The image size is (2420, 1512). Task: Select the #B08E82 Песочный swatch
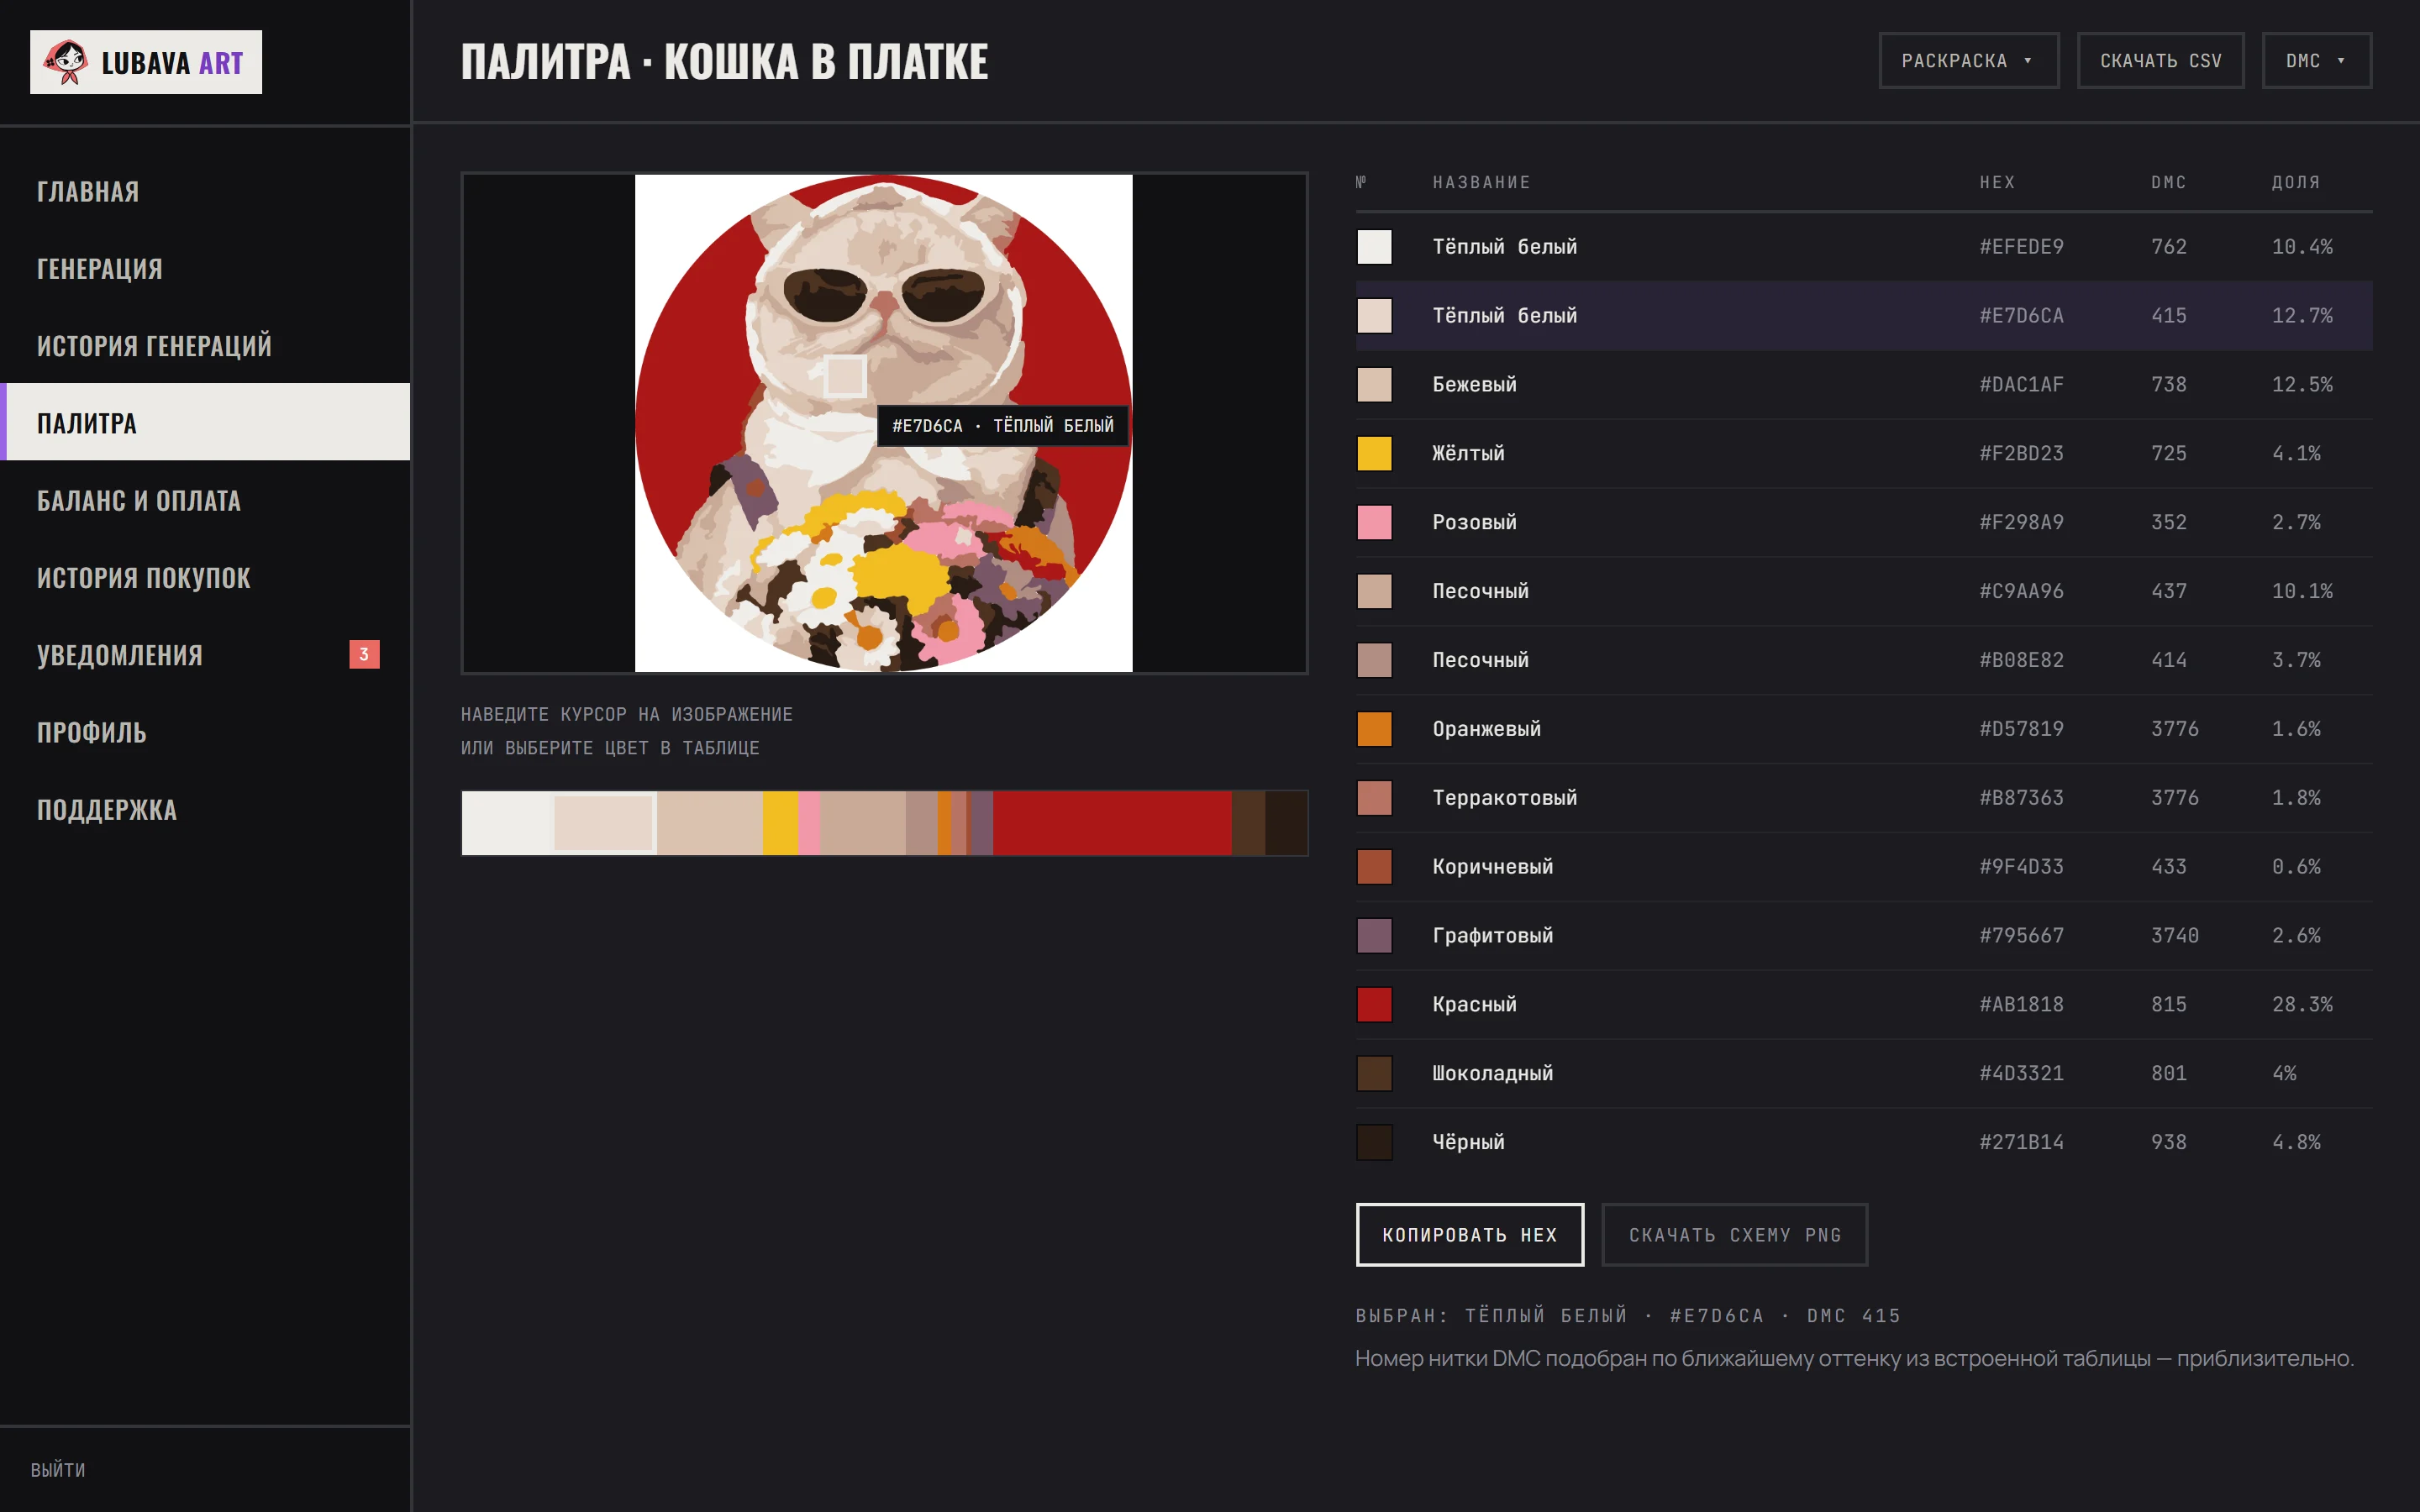click(1374, 660)
